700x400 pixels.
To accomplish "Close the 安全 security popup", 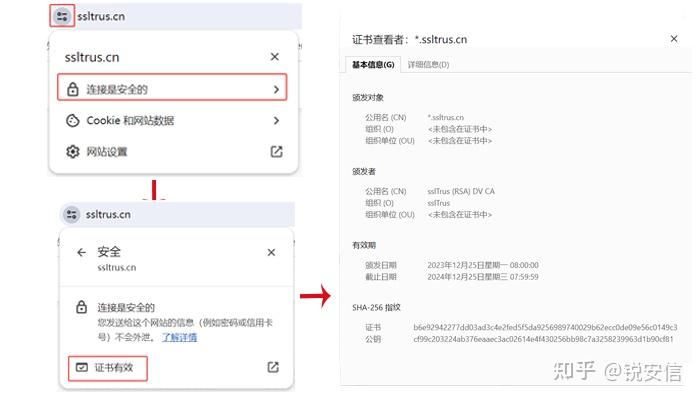I will click(271, 252).
